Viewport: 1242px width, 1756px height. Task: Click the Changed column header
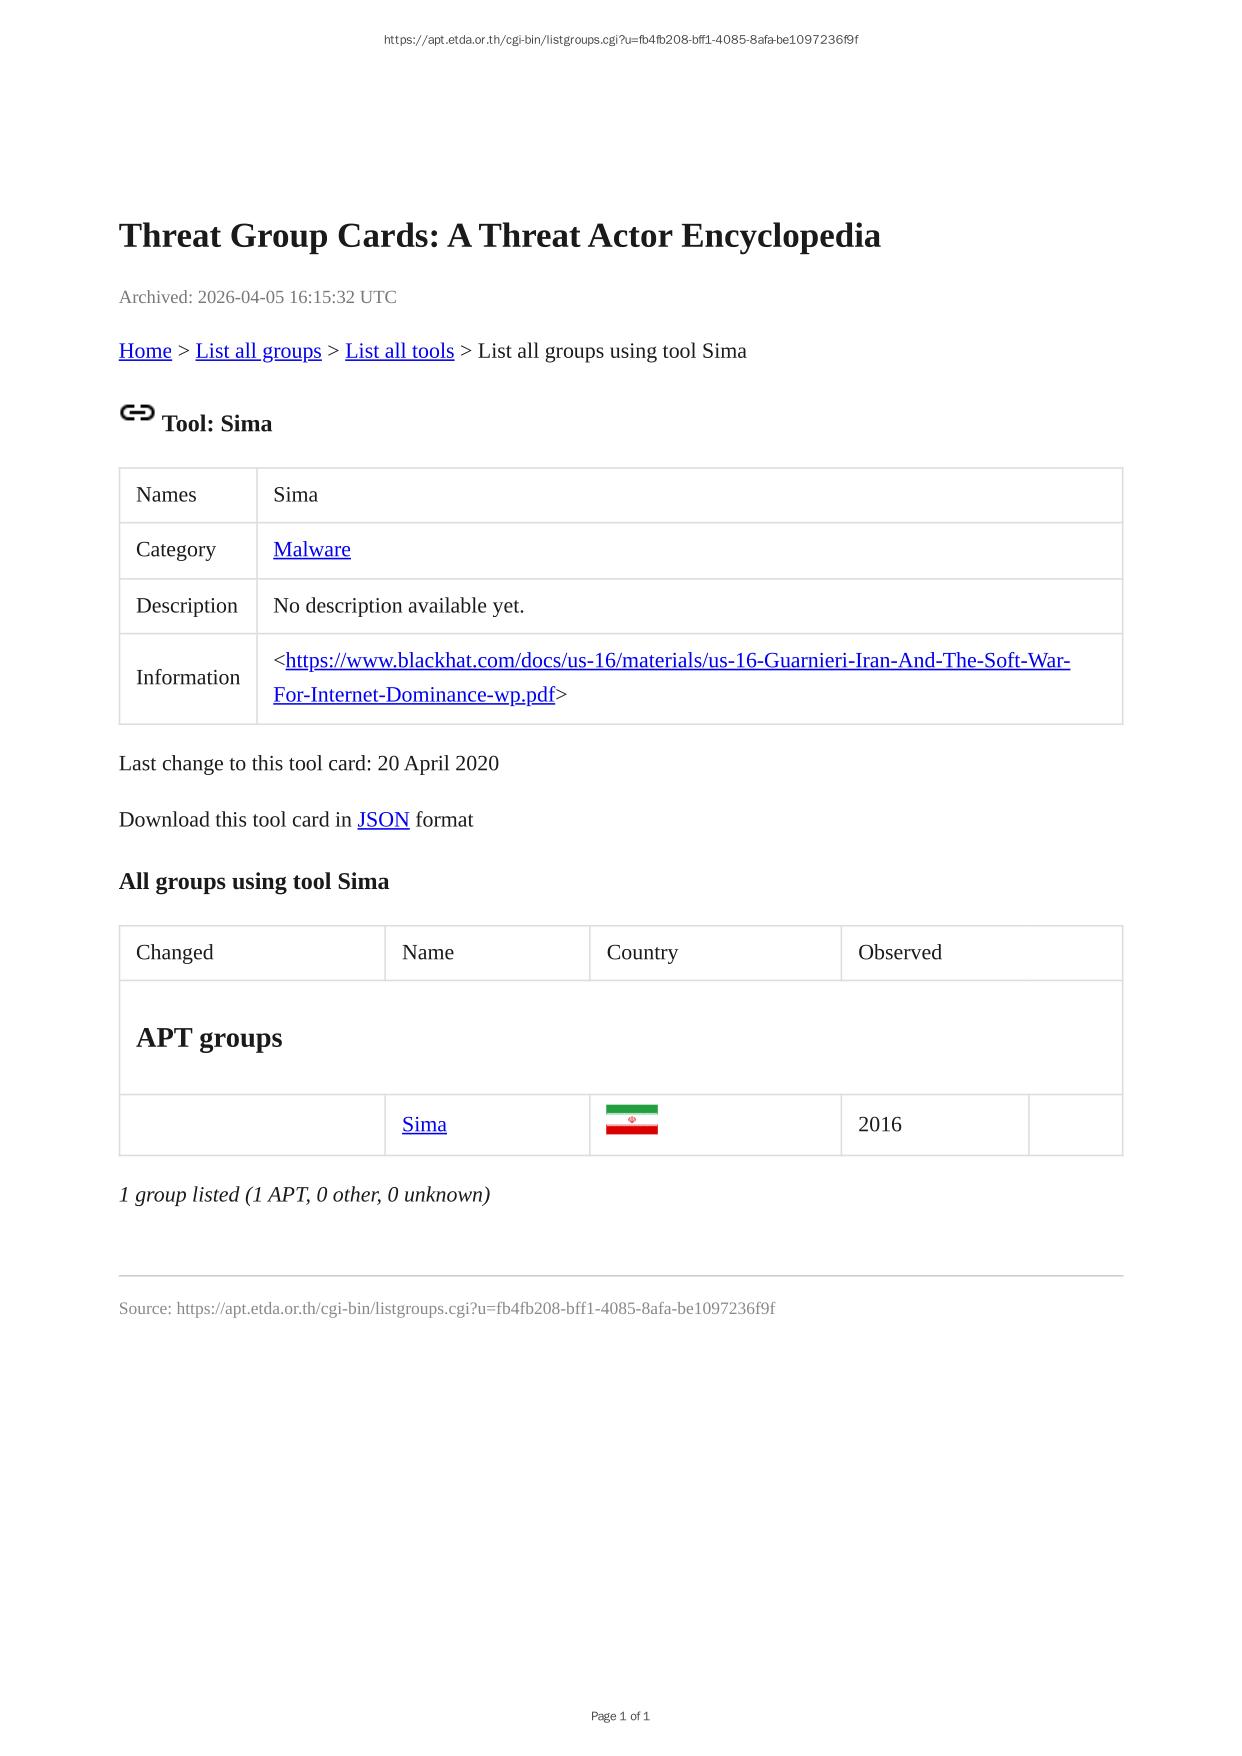tap(175, 952)
